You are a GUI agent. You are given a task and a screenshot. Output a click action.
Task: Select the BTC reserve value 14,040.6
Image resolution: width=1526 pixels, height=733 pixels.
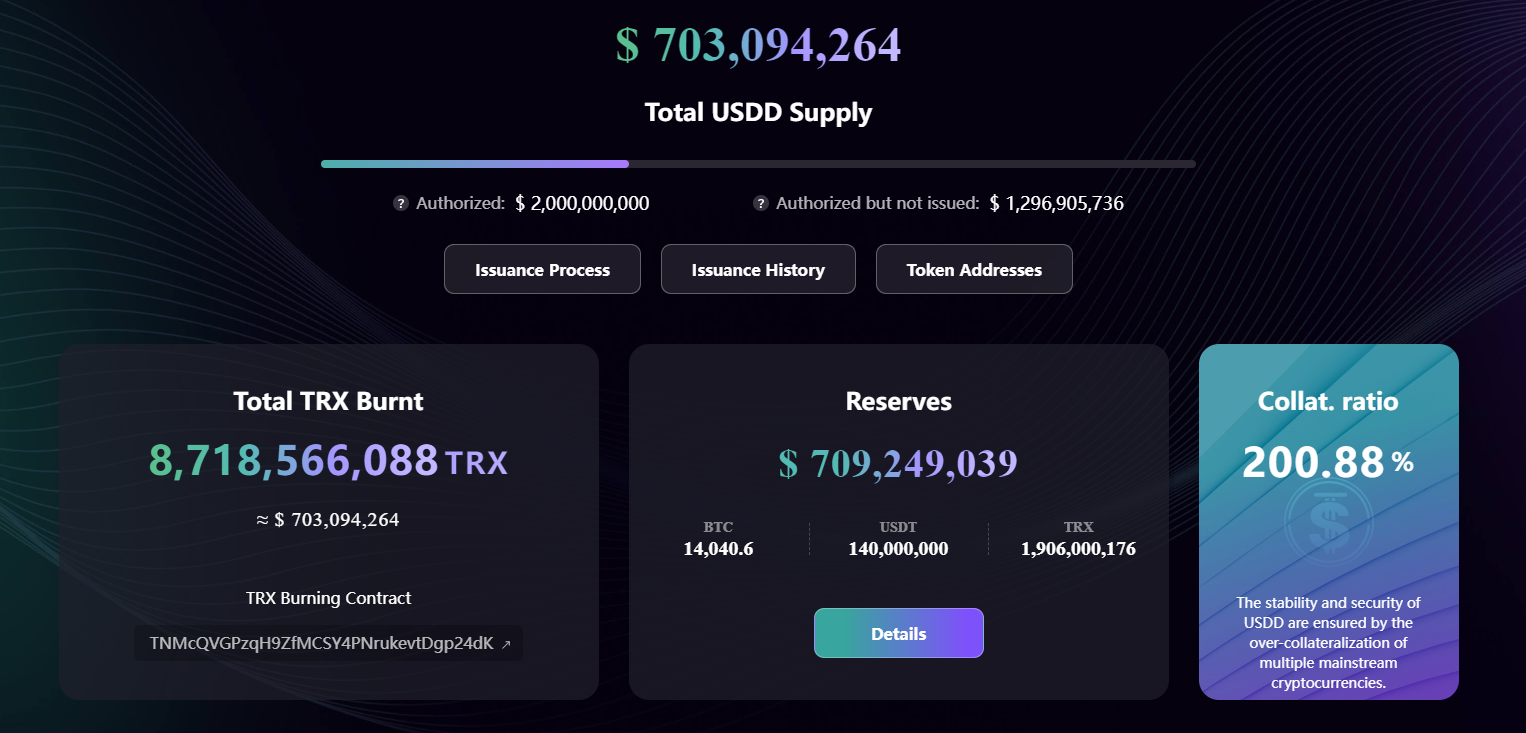718,549
